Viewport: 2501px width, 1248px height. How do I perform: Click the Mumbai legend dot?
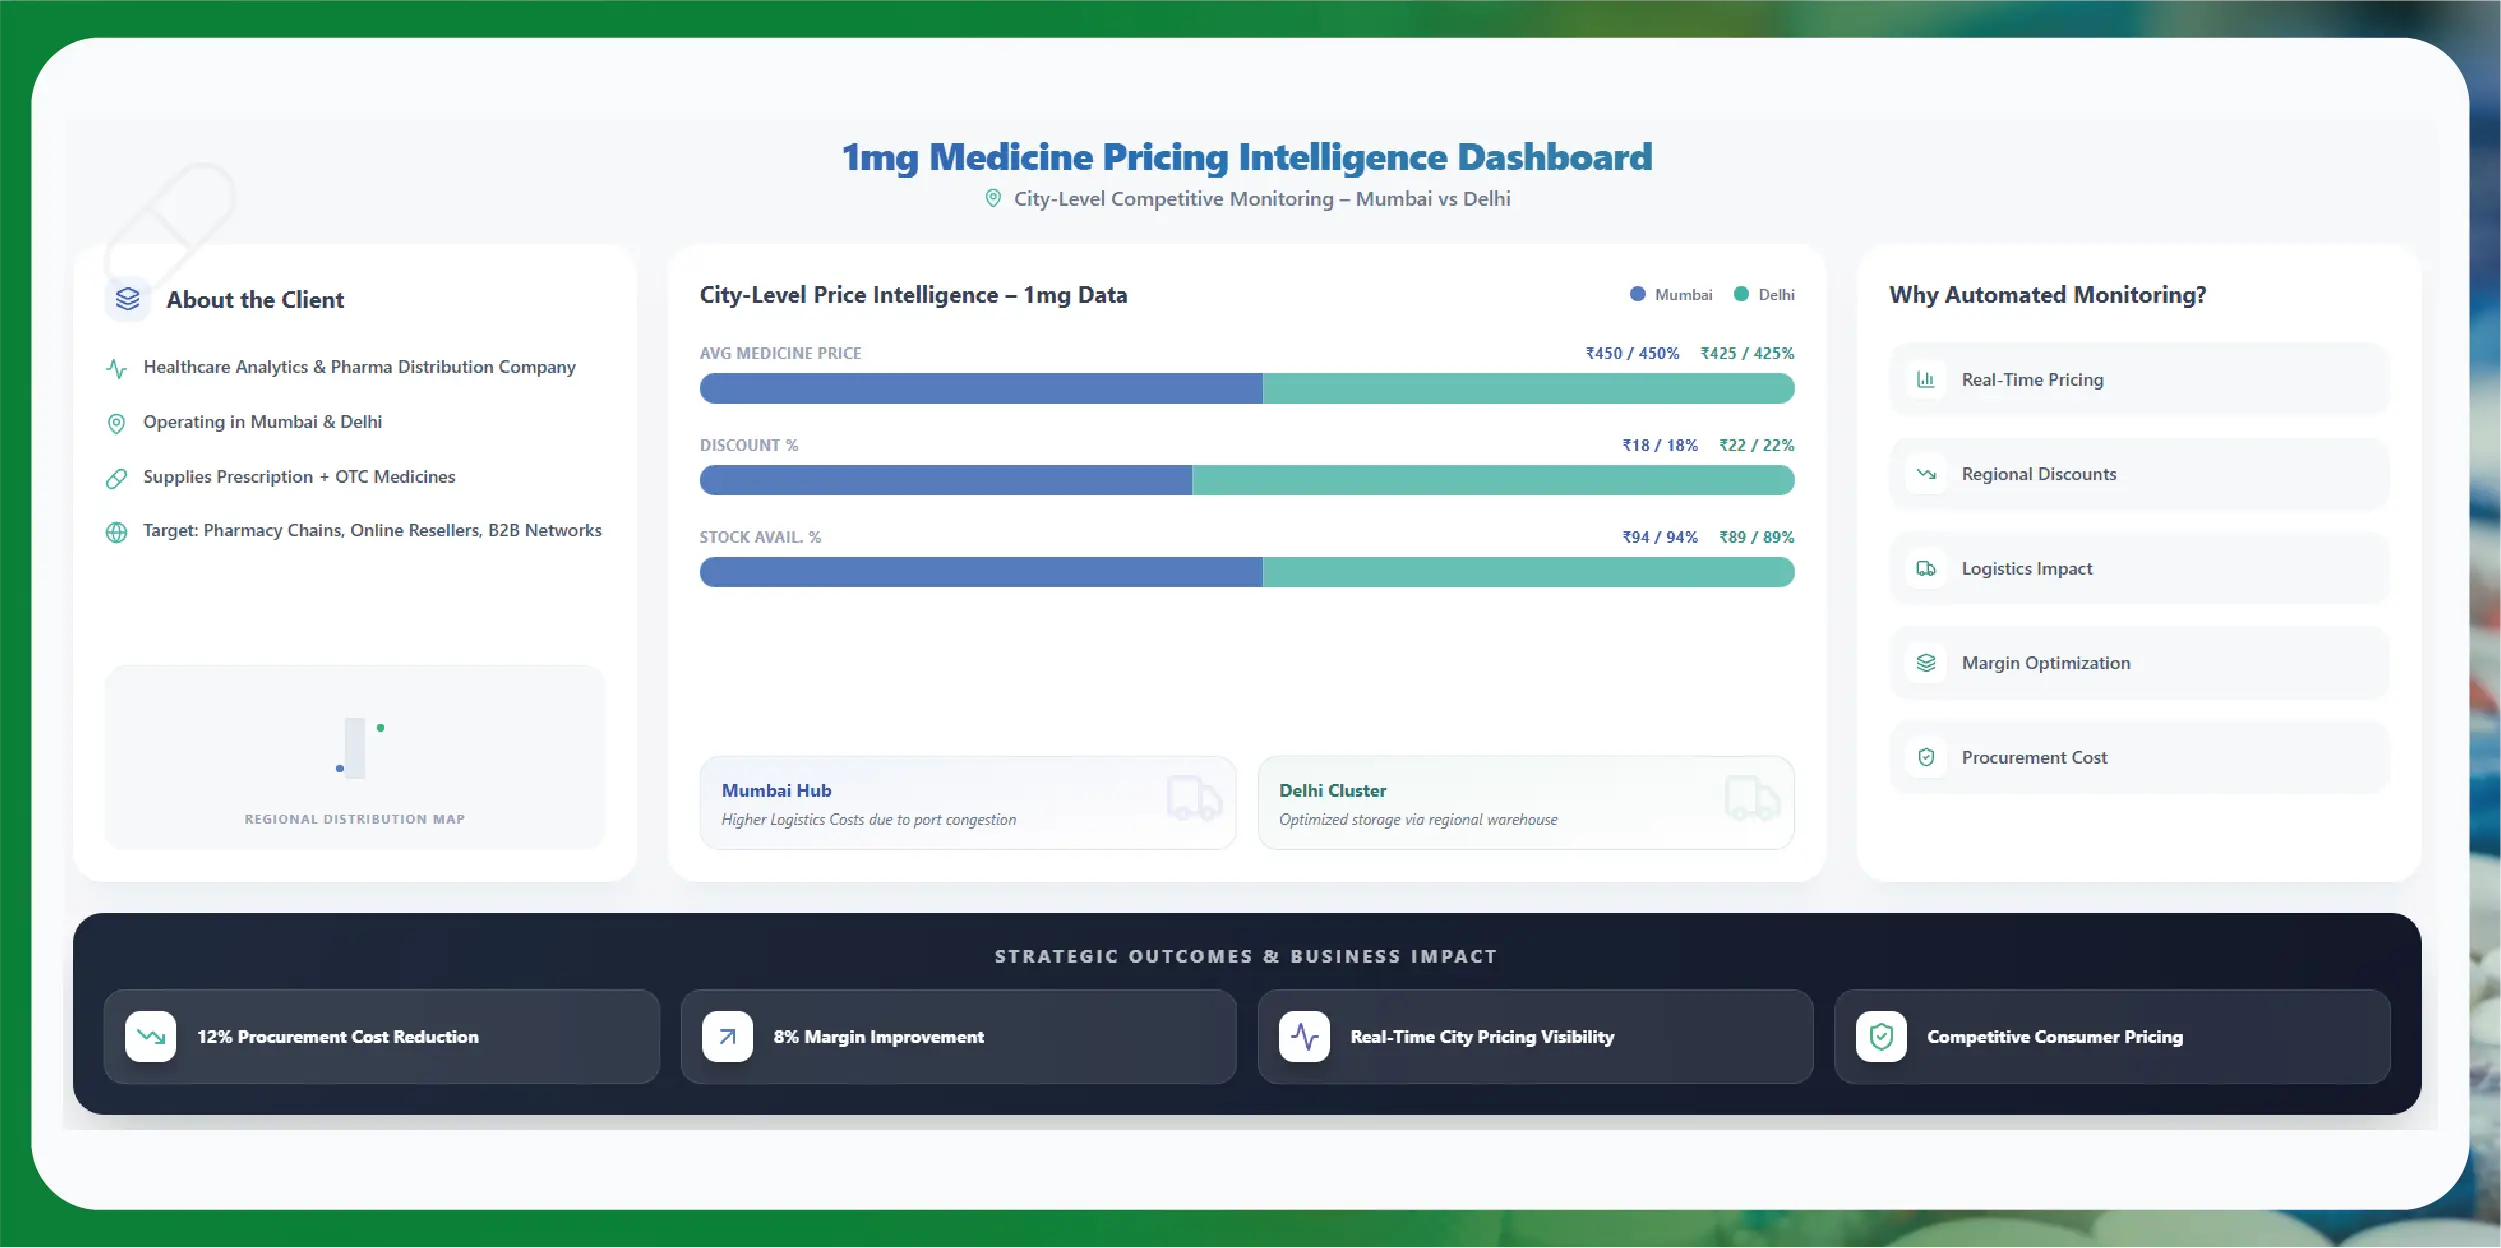click(1637, 294)
